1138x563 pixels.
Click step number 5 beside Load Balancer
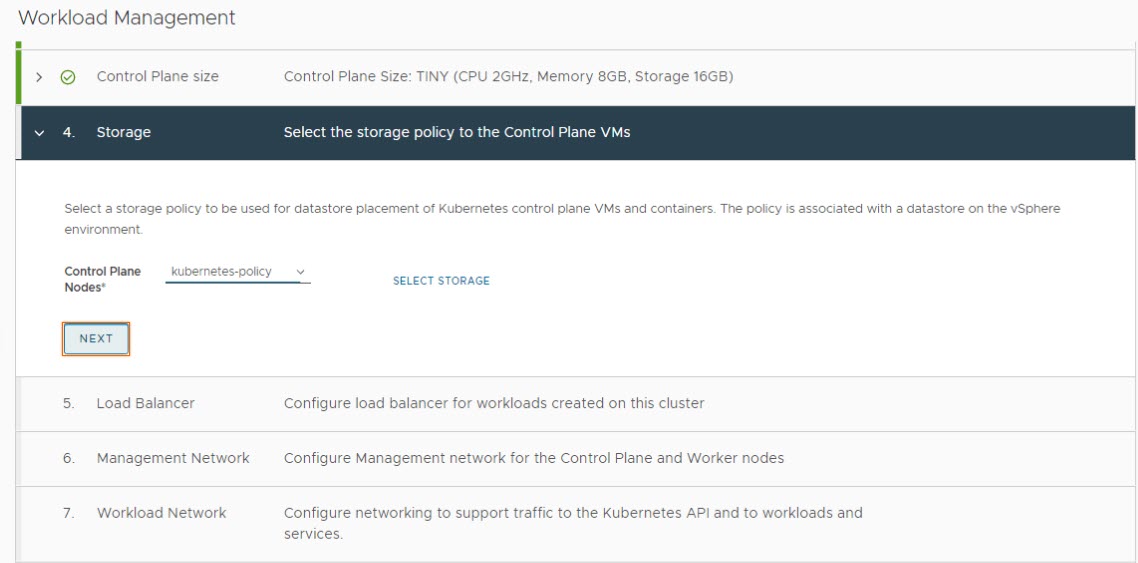68,403
